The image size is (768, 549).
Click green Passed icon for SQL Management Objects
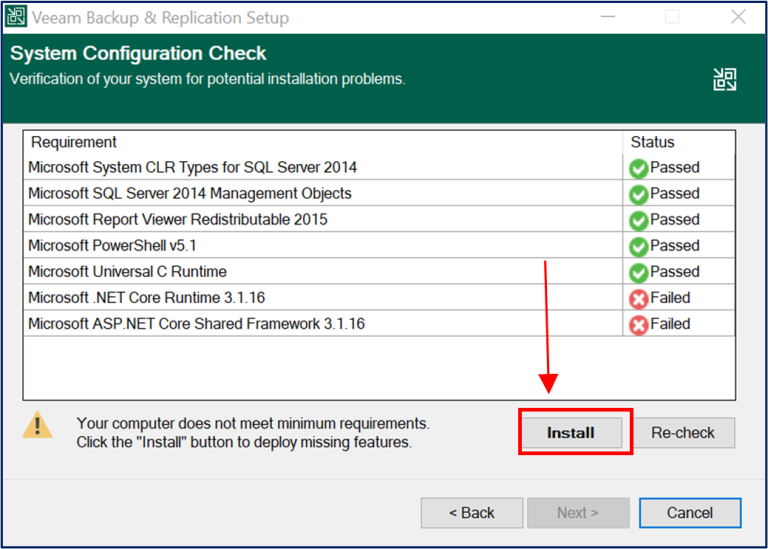pos(638,194)
